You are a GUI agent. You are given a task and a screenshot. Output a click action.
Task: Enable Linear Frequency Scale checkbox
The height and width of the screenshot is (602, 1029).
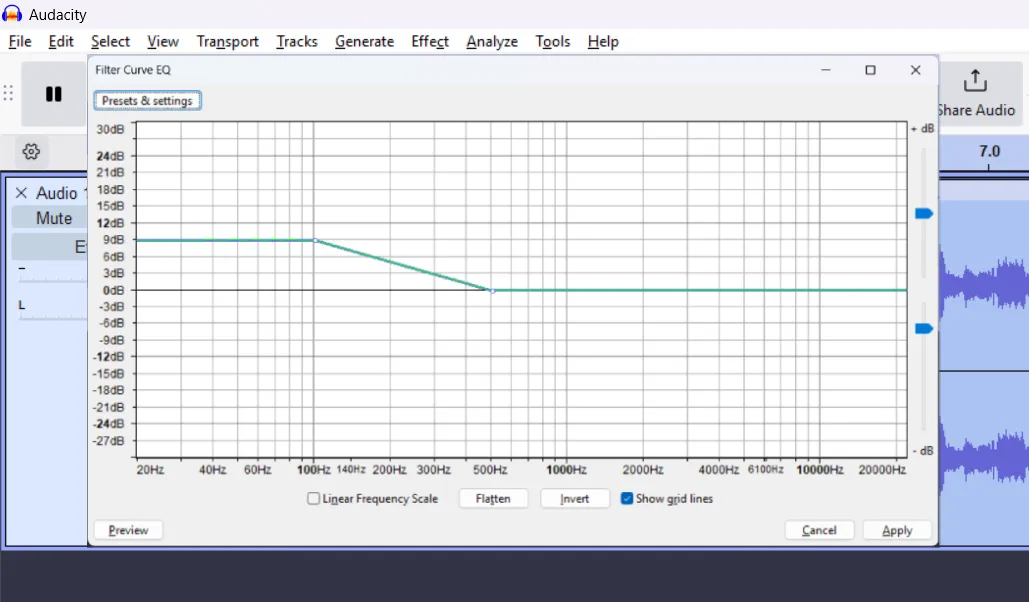(314, 499)
